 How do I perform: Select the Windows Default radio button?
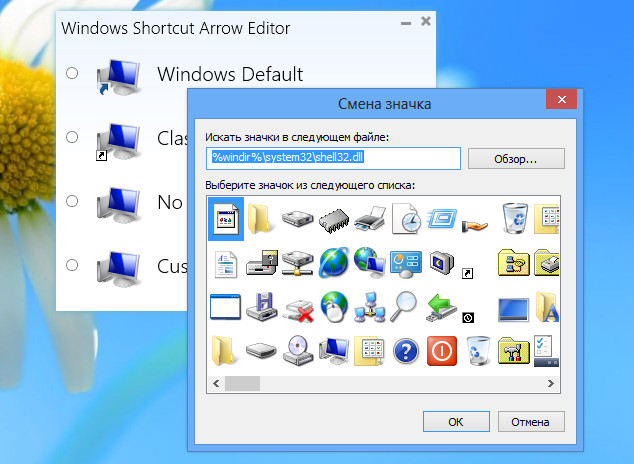(72, 73)
